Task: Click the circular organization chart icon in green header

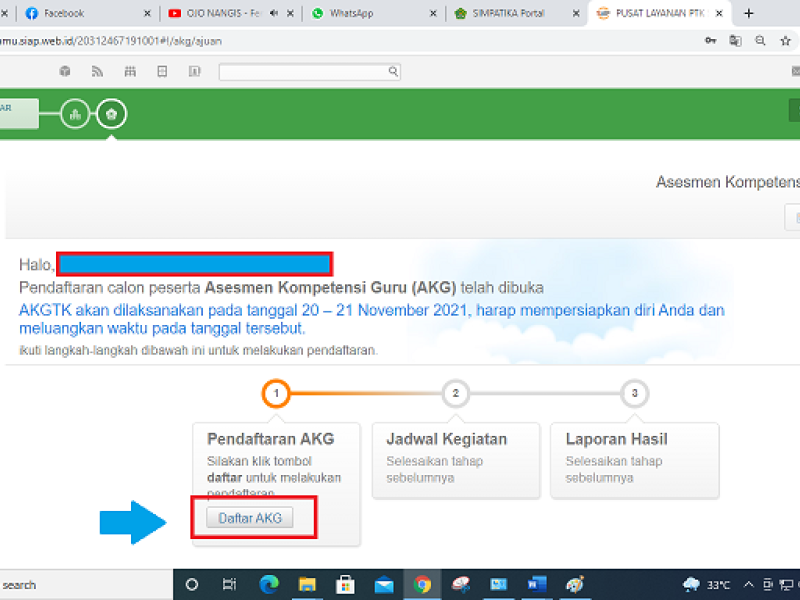Action: (75, 114)
